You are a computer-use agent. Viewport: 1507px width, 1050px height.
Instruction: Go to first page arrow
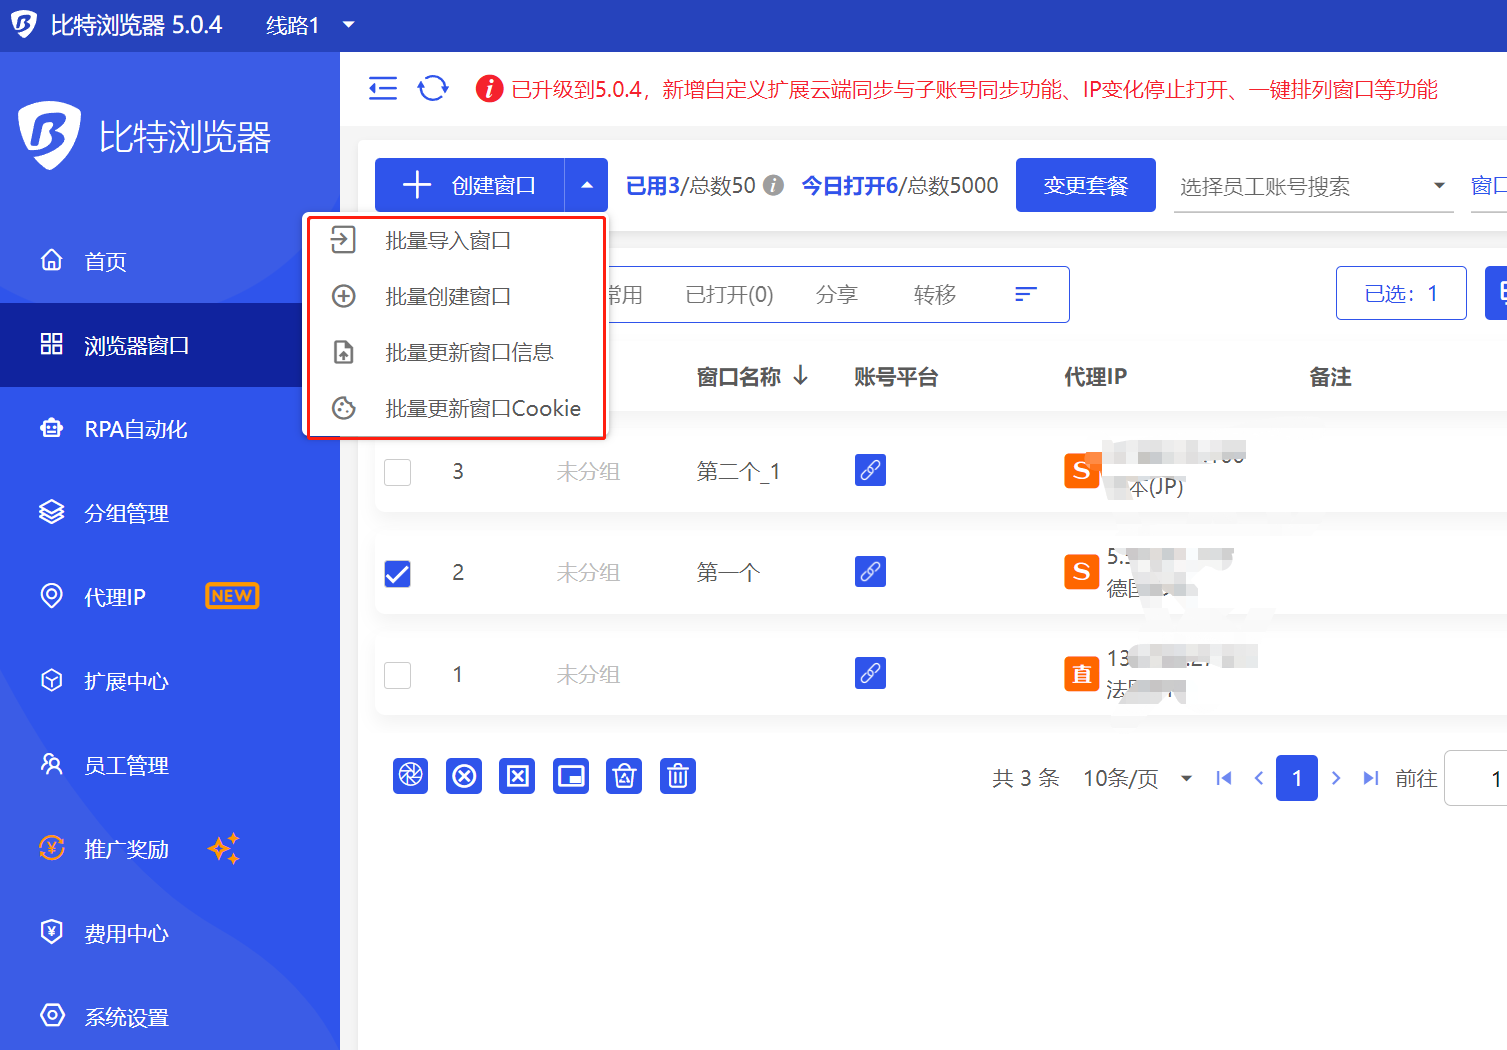pyautogui.click(x=1223, y=778)
